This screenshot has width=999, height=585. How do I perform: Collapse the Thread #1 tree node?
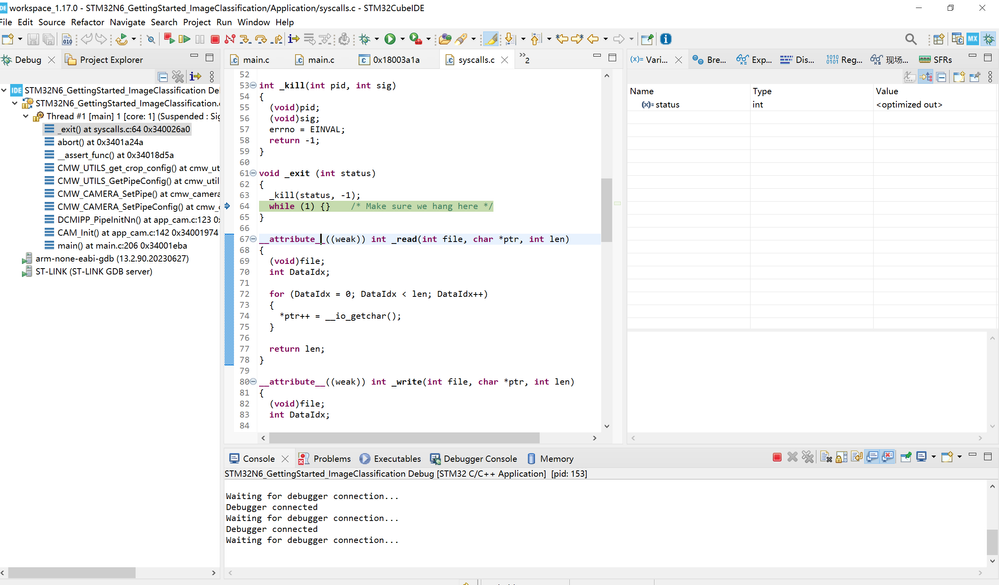[25, 116]
